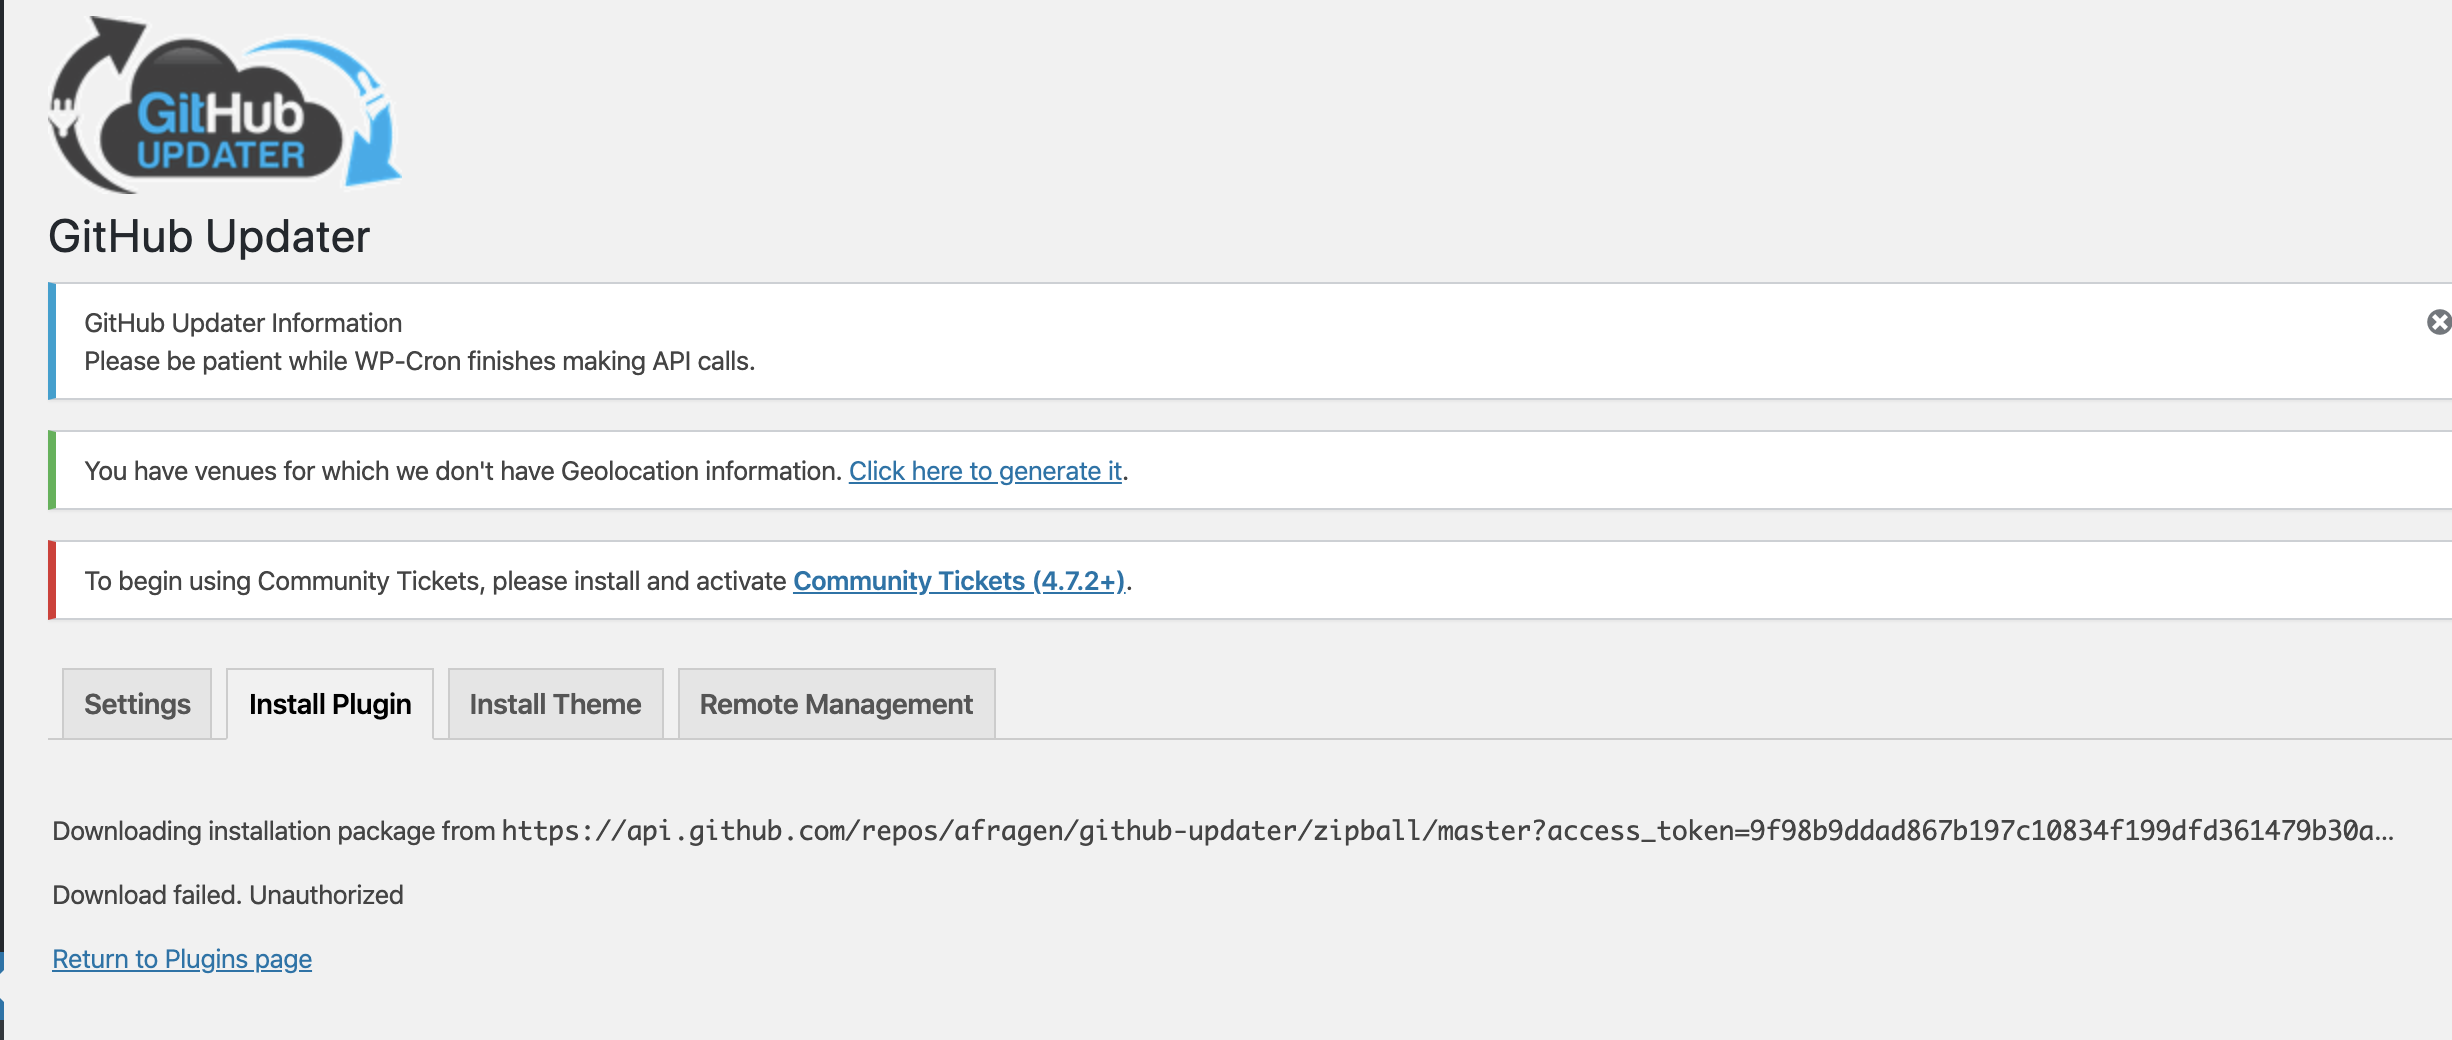
Task: Select the active Install Plugin tab
Action: tap(330, 704)
